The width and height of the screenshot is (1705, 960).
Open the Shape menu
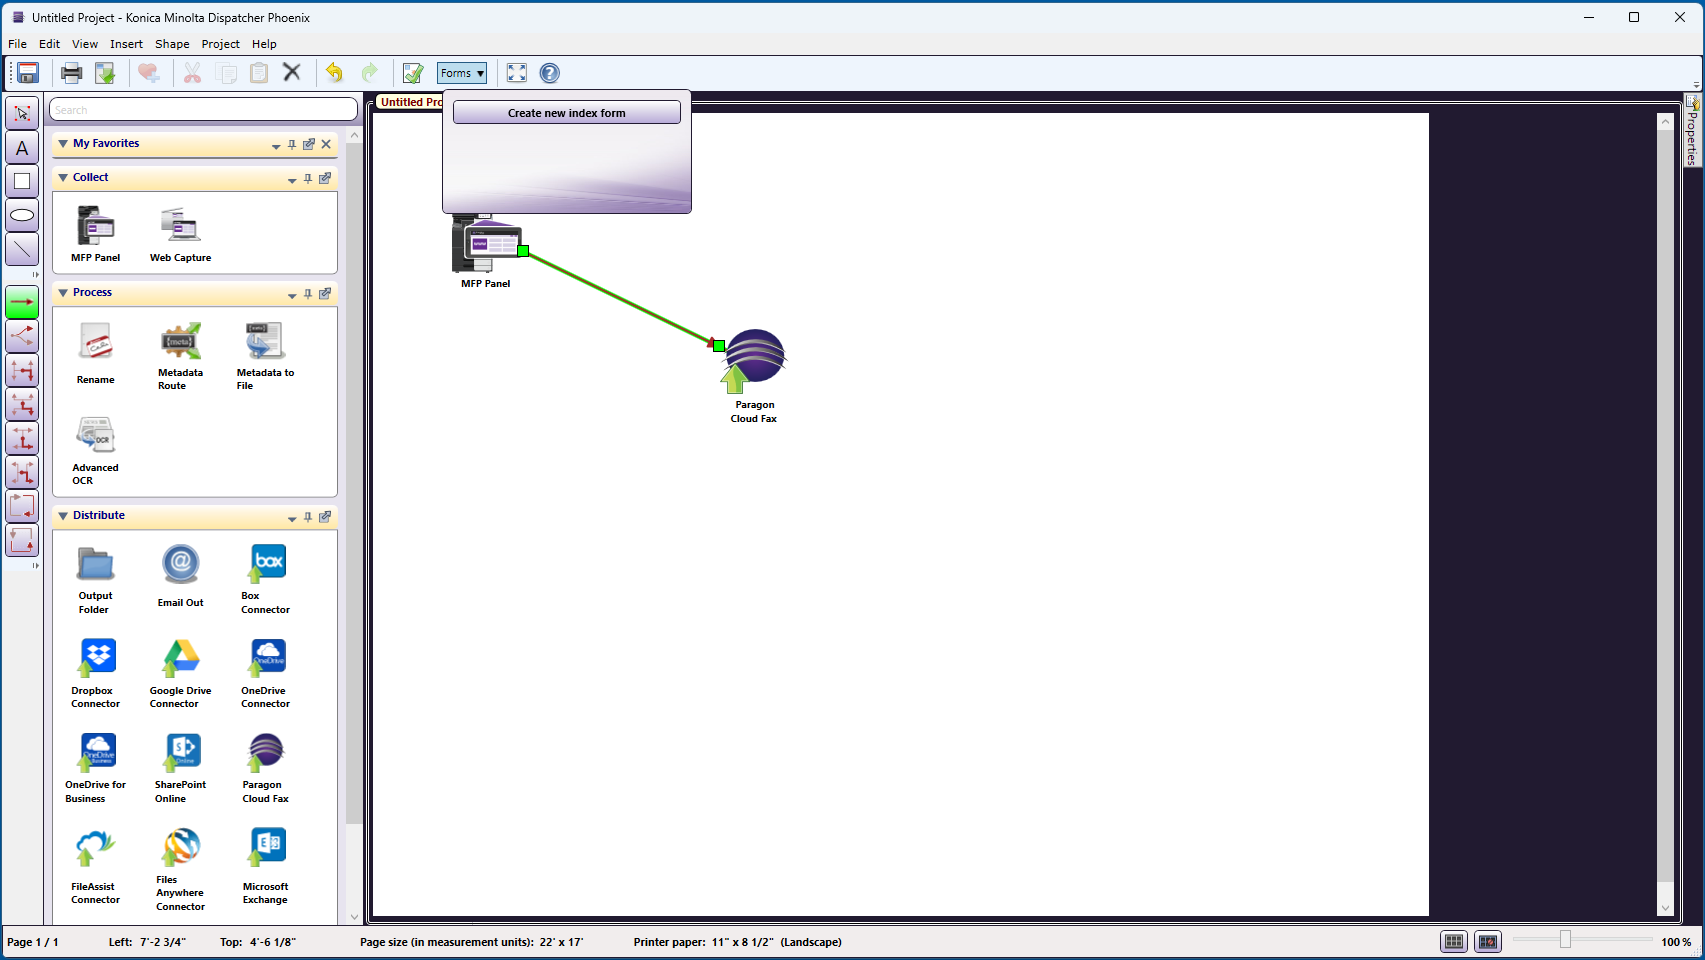[x=172, y=44]
